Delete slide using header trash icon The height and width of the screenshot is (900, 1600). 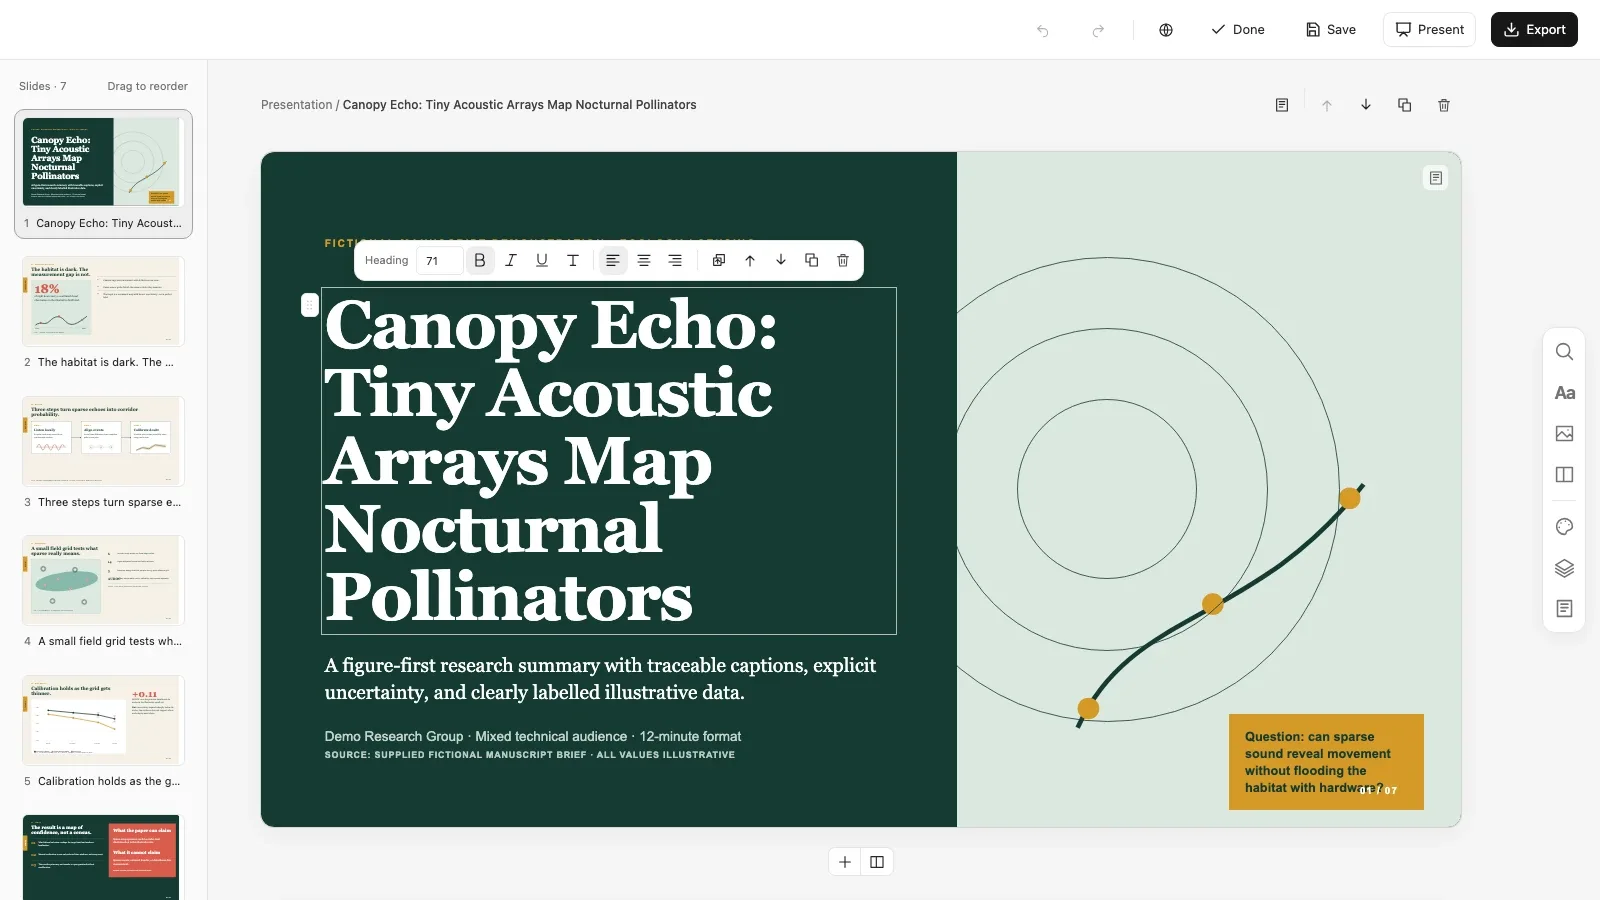coord(1444,105)
